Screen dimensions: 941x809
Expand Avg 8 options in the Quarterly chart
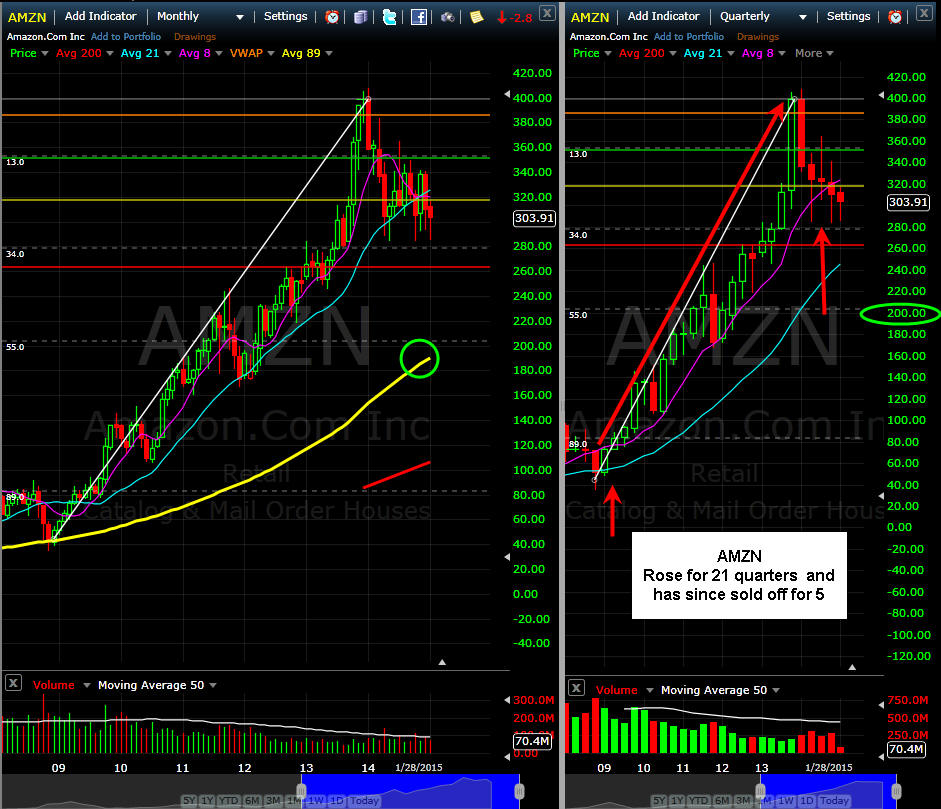[781, 53]
